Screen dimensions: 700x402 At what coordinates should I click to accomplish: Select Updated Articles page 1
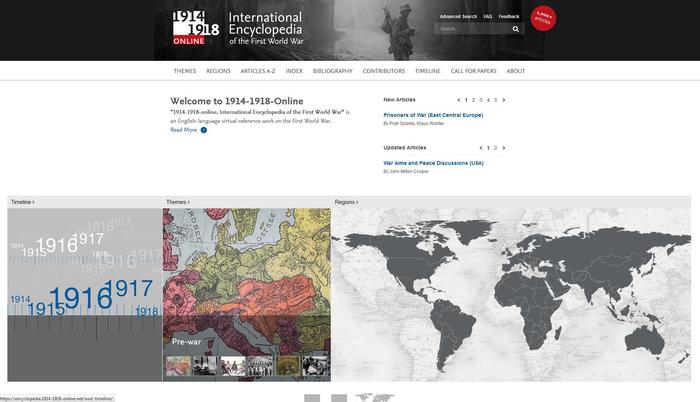click(x=488, y=148)
